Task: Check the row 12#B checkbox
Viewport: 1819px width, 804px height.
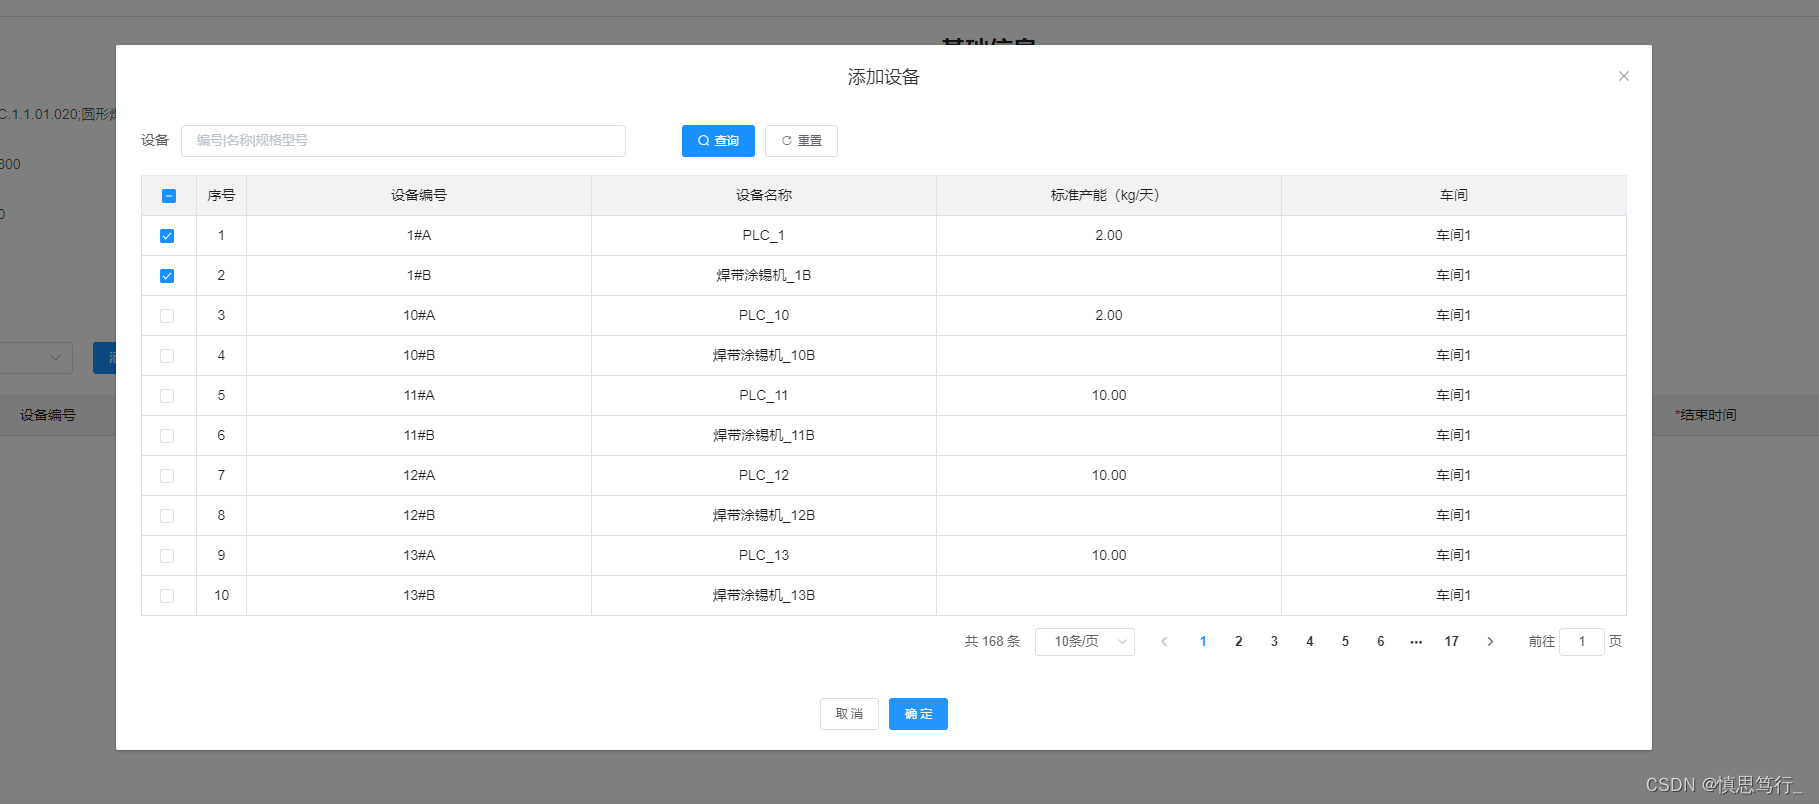Action: (x=167, y=516)
